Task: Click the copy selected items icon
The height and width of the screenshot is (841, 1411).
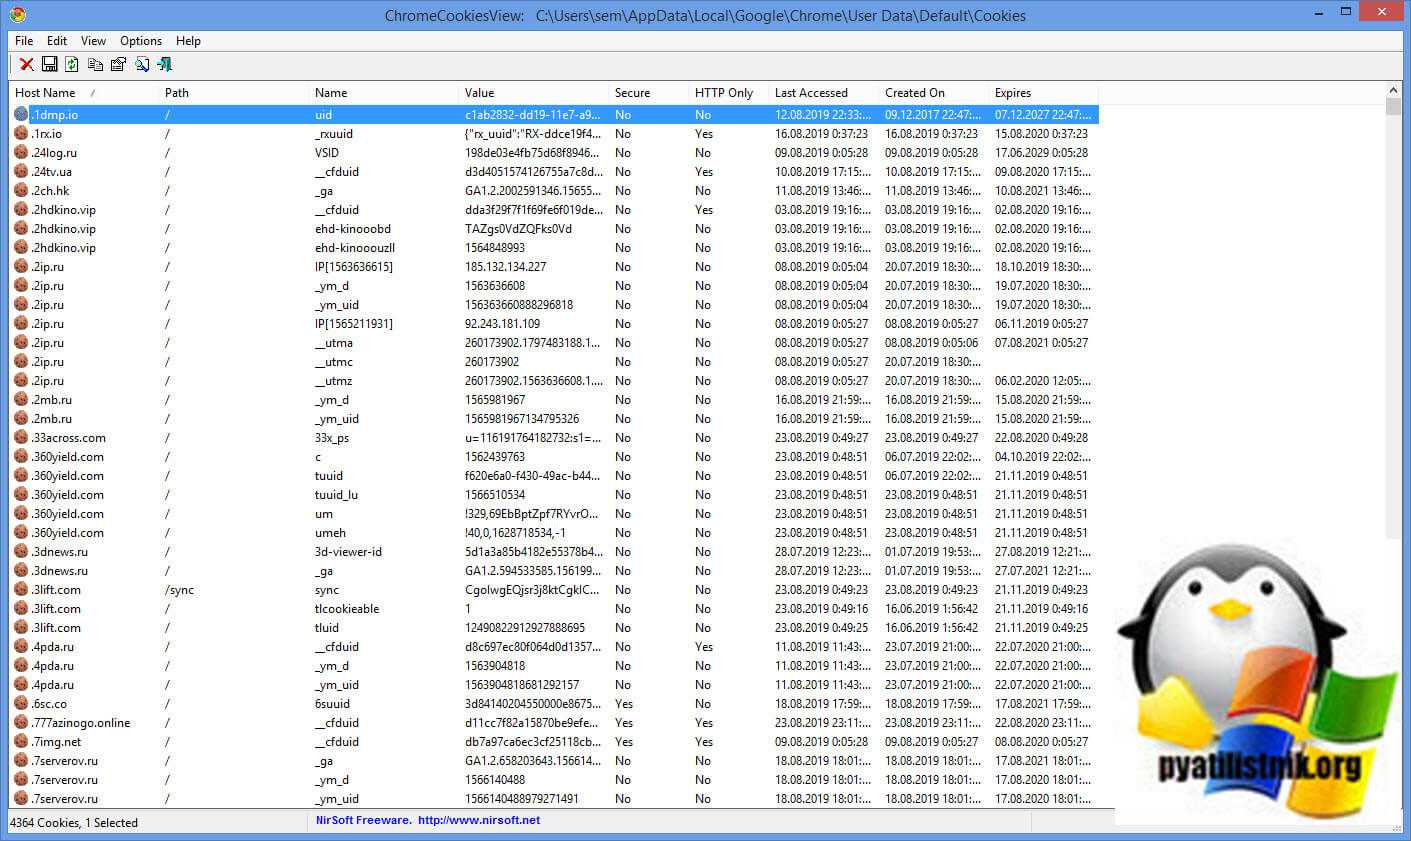Action: [95, 64]
